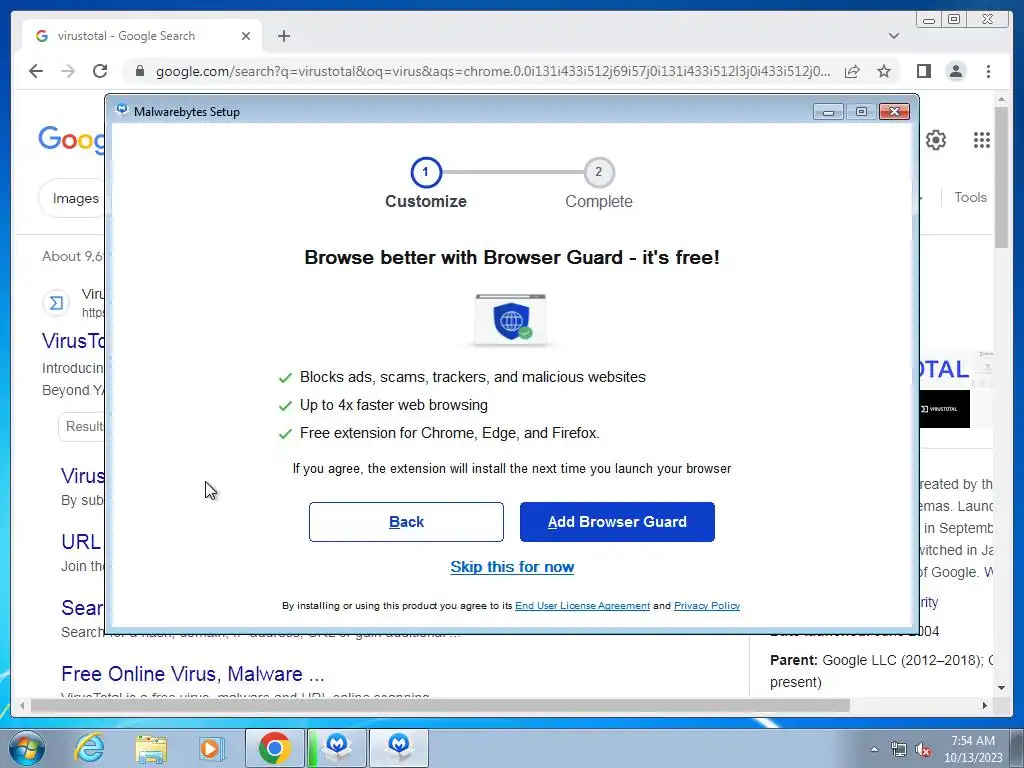Click the VirusTotal black thumbnail in knowledge panel
This screenshot has width=1024, height=768.
click(x=944, y=409)
